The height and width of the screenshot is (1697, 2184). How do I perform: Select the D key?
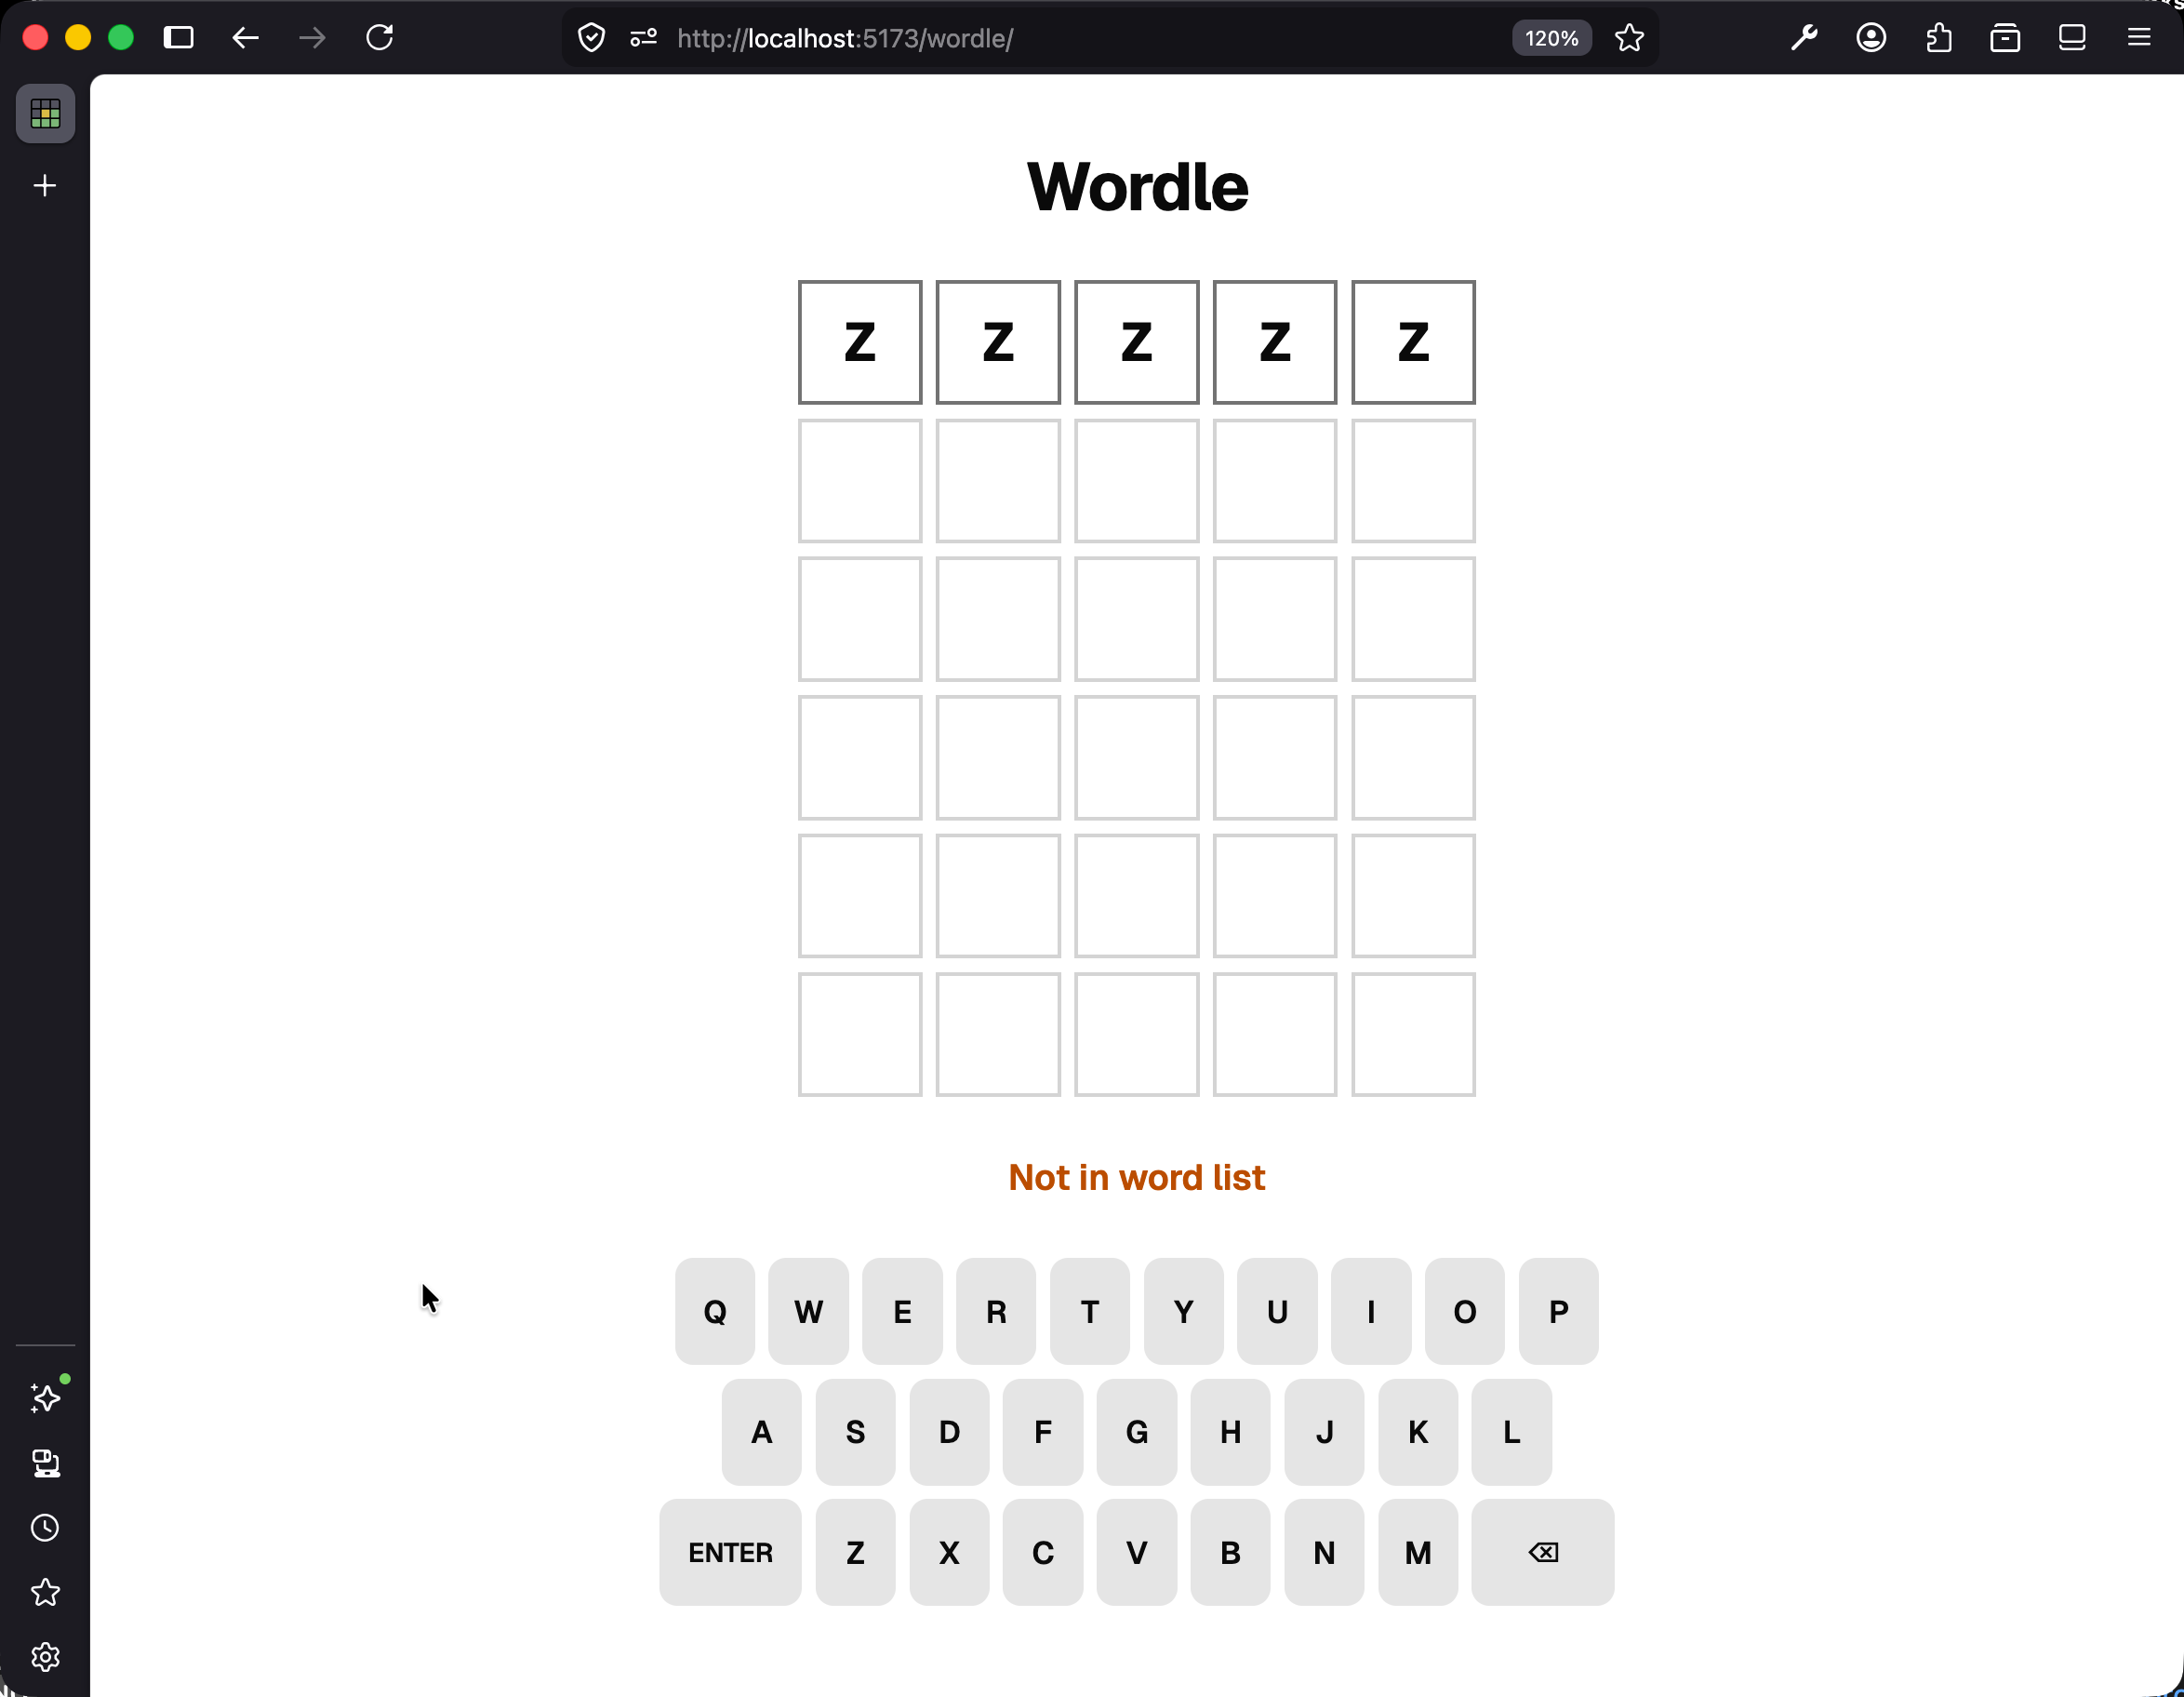949,1432
